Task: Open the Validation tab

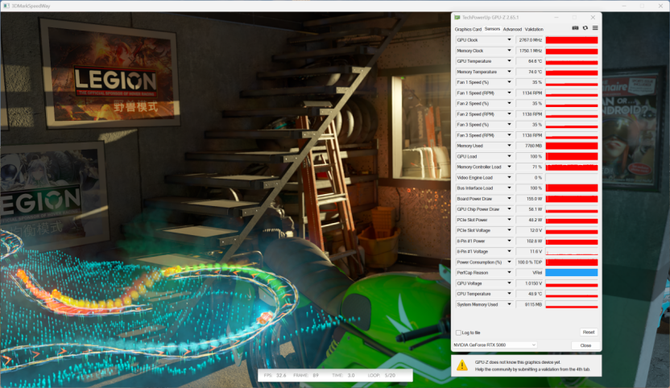Action: coord(534,29)
